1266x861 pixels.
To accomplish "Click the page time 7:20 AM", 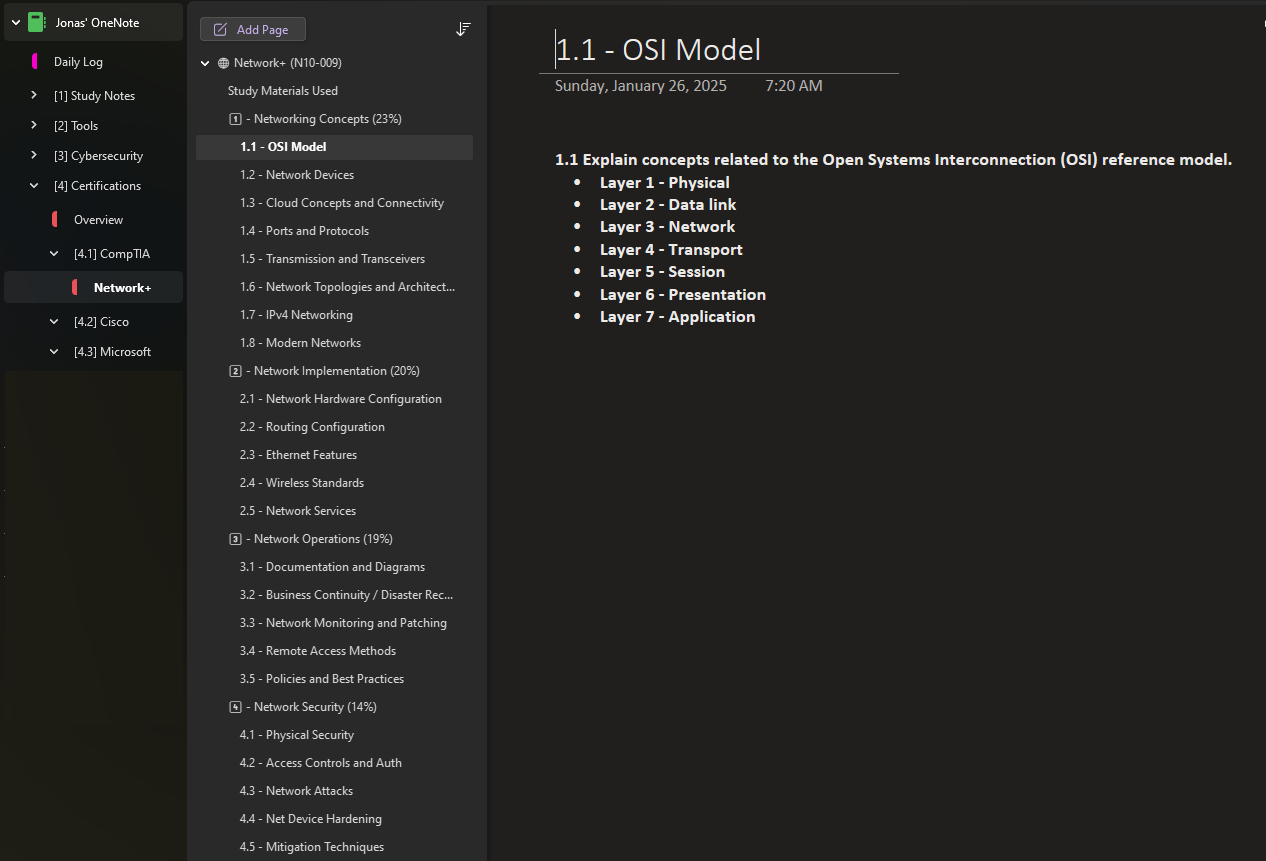I will click(x=794, y=86).
